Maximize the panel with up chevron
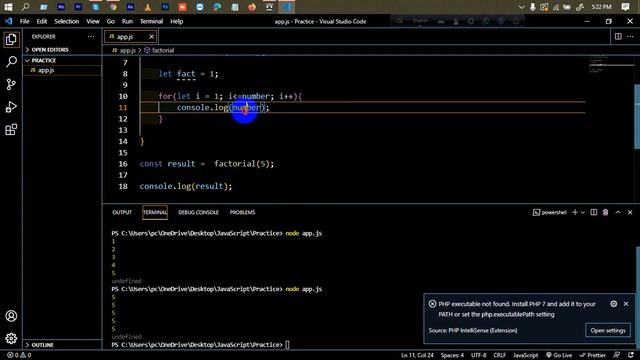640x360 pixels. coord(618,212)
